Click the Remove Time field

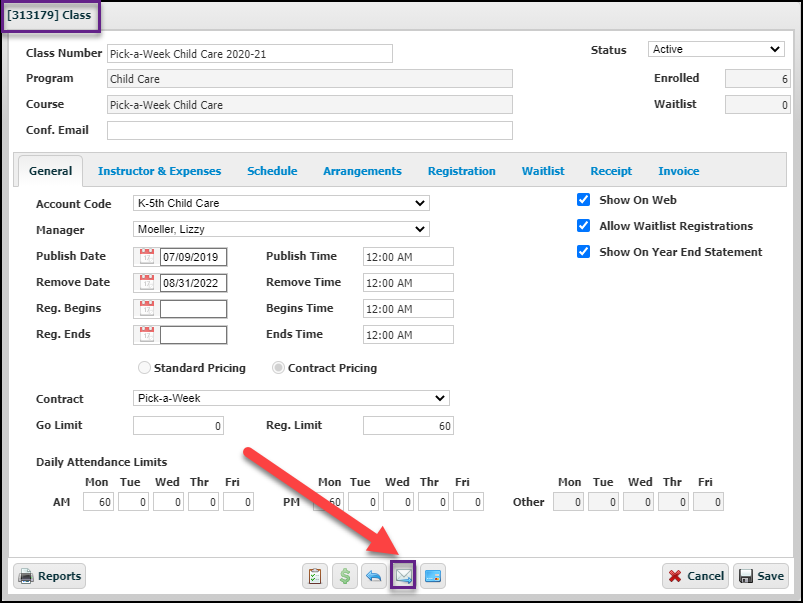pyautogui.click(x=408, y=283)
